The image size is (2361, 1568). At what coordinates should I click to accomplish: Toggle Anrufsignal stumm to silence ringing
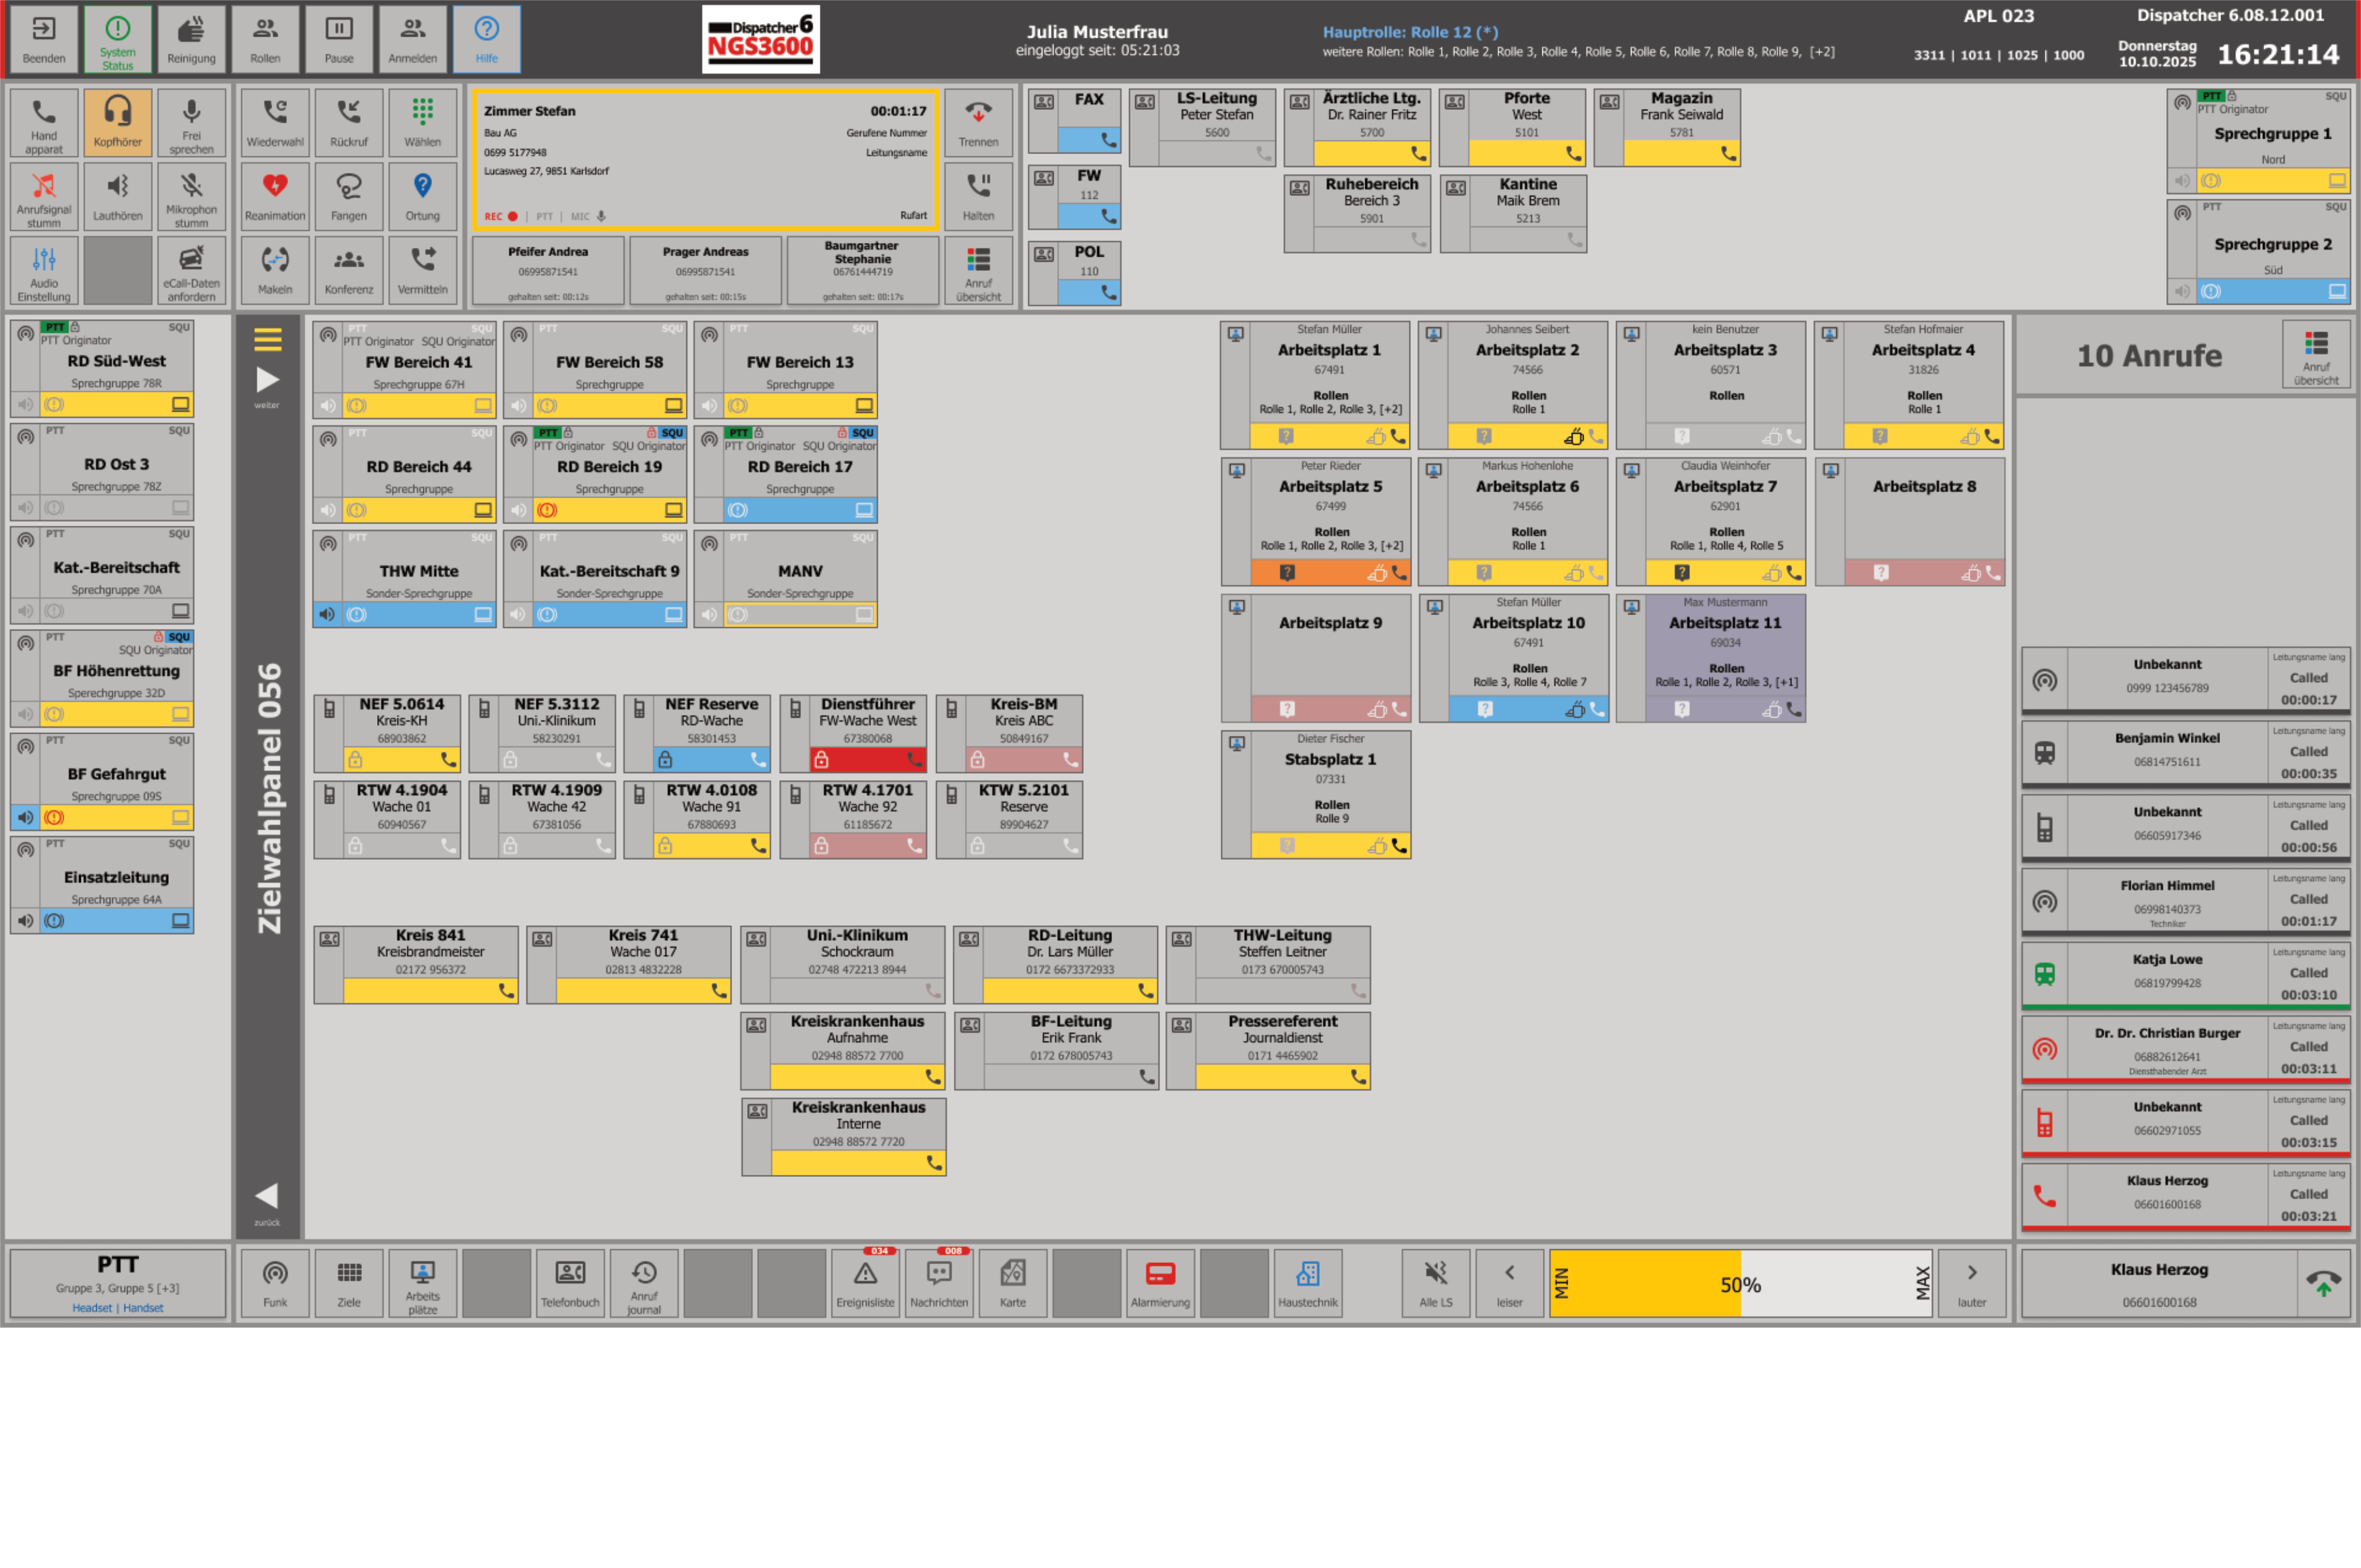(x=44, y=196)
